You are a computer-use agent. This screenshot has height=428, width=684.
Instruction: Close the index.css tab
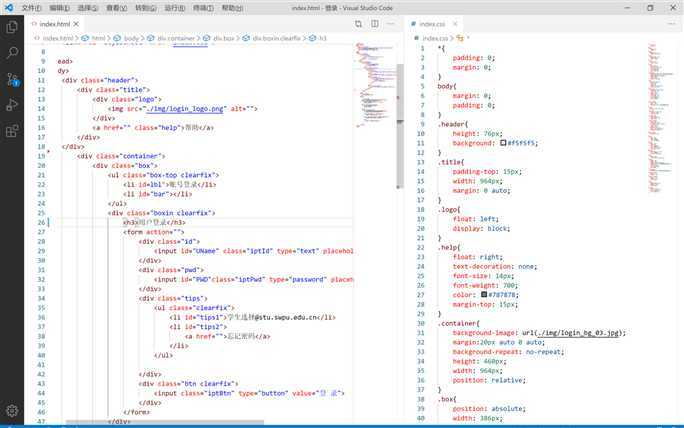[455, 24]
